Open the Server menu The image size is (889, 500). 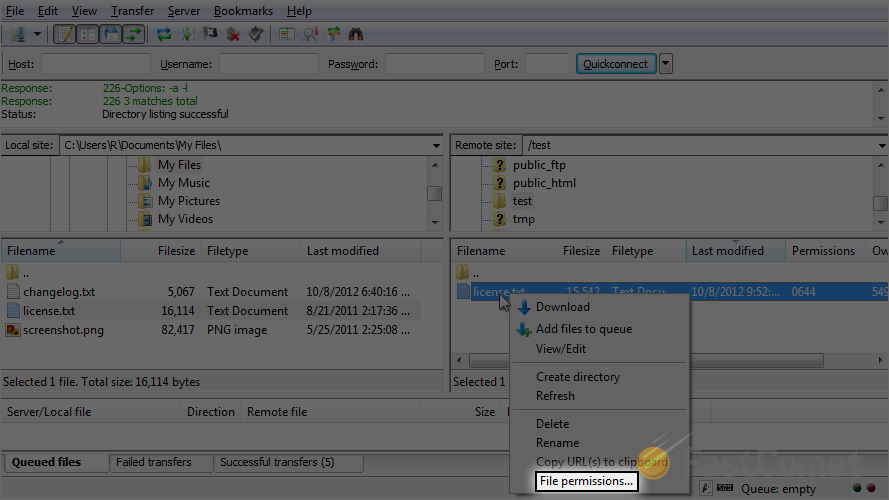click(184, 11)
